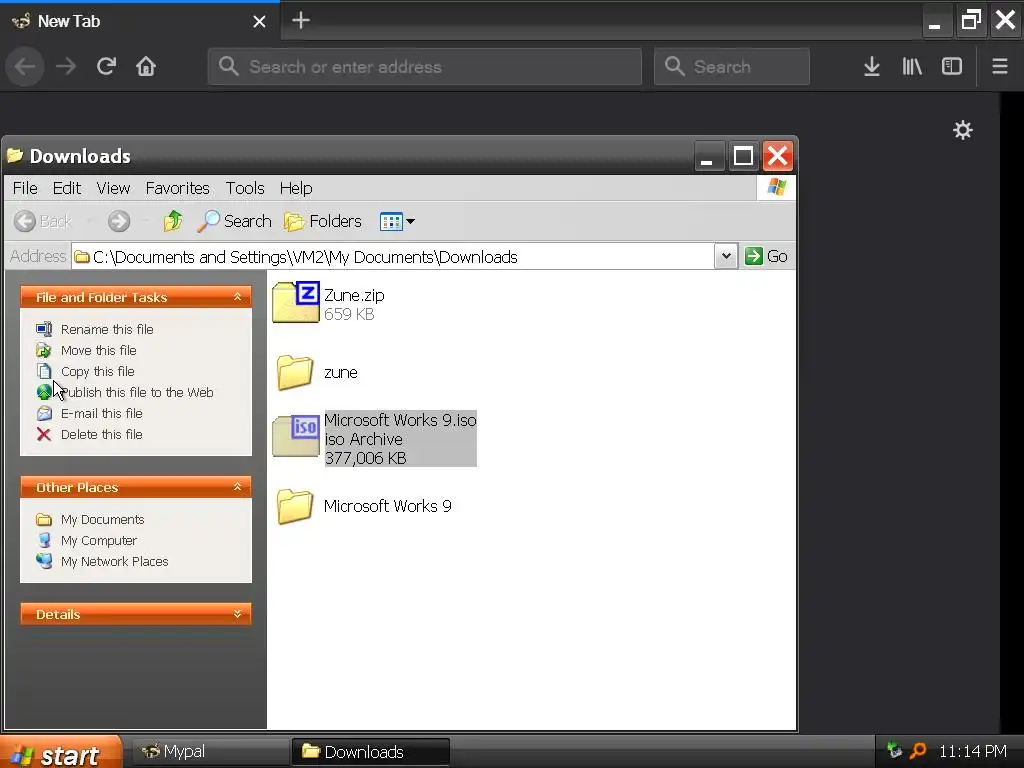Click the Rename this file icon
Image resolution: width=1024 pixels, height=768 pixels.
pos(44,329)
